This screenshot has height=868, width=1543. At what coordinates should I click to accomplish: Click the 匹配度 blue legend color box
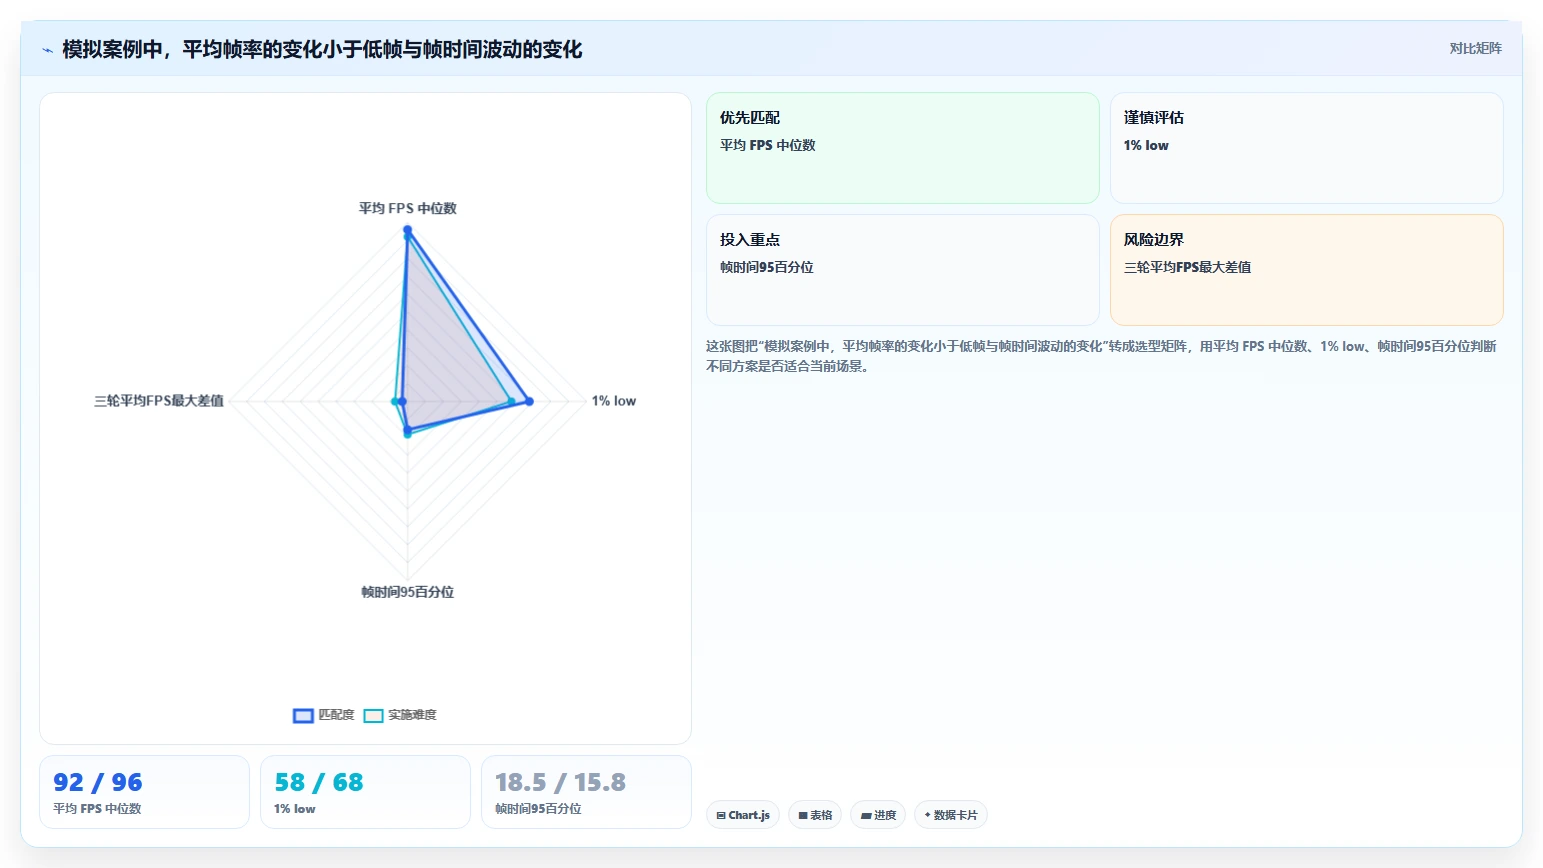click(x=303, y=715)
